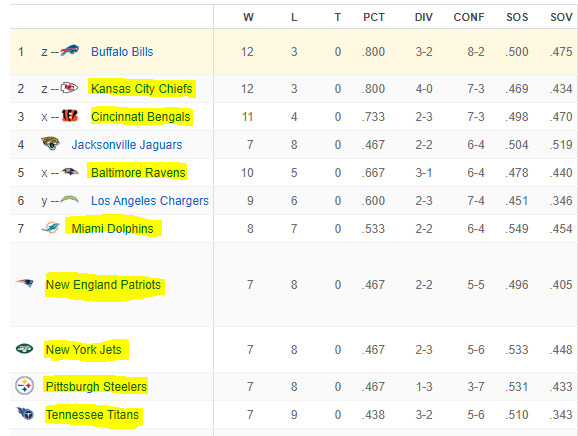
Task: Sort table by DIV column header
Action: [x=424, y=17]
